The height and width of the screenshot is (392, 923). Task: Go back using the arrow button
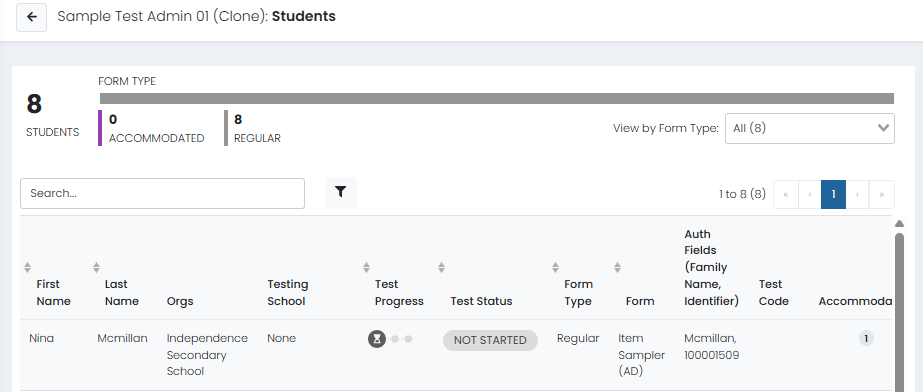point(31,17)
